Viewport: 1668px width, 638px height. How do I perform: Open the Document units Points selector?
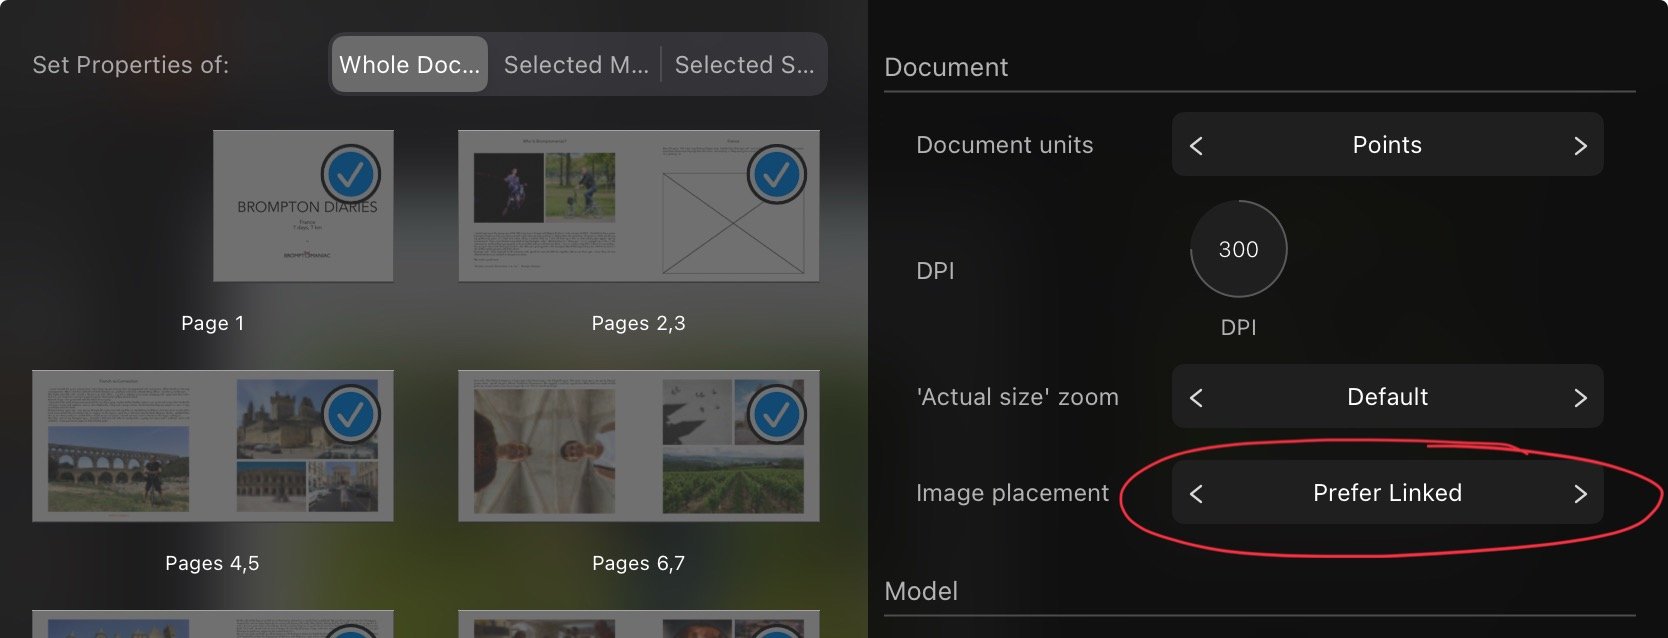tap(1388, 145)
